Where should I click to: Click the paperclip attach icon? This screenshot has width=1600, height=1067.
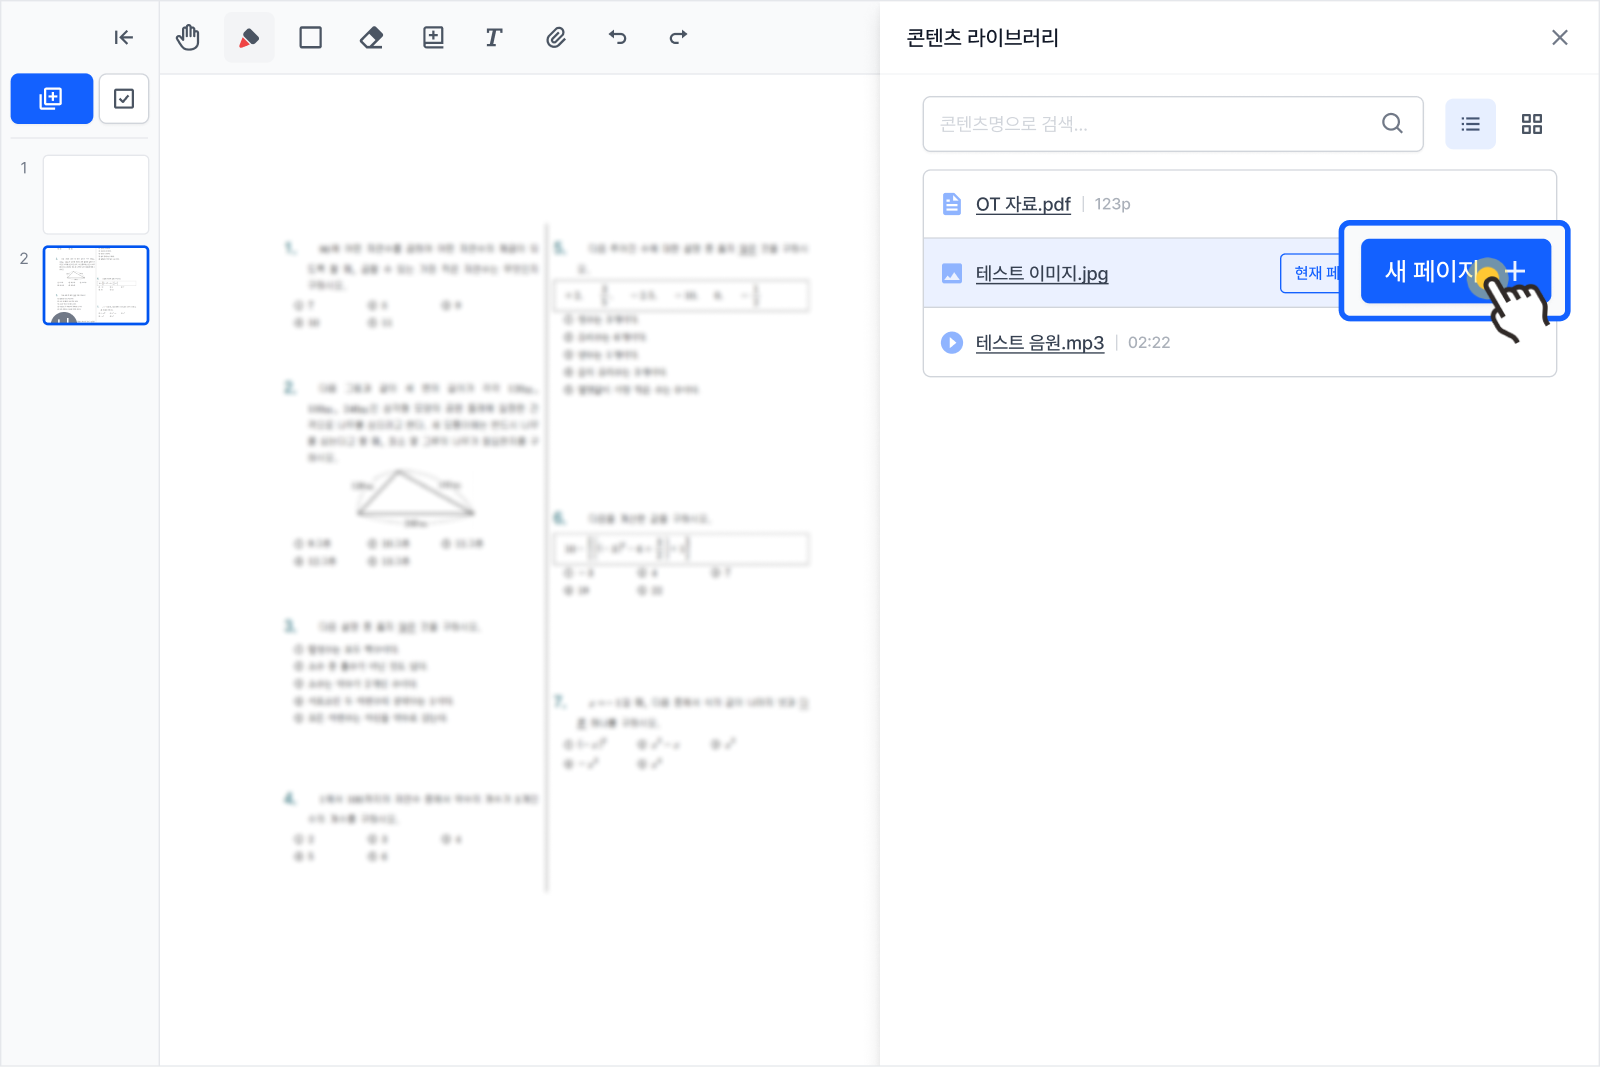tap(556, 38)
